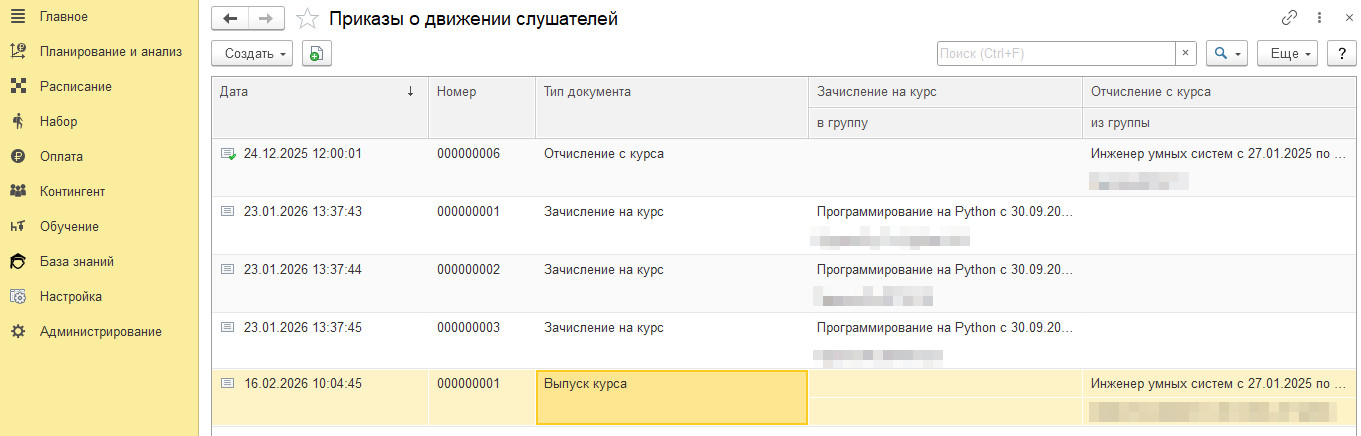Select the Выпуск курса cell
The height and width of the screenshot is (436, 1361).
pyautogui.click(x=671, y=384)
